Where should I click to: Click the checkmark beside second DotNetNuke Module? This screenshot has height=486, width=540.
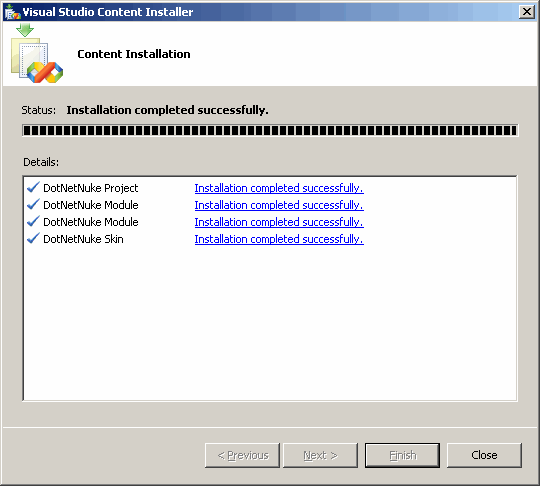coord(33,221)
